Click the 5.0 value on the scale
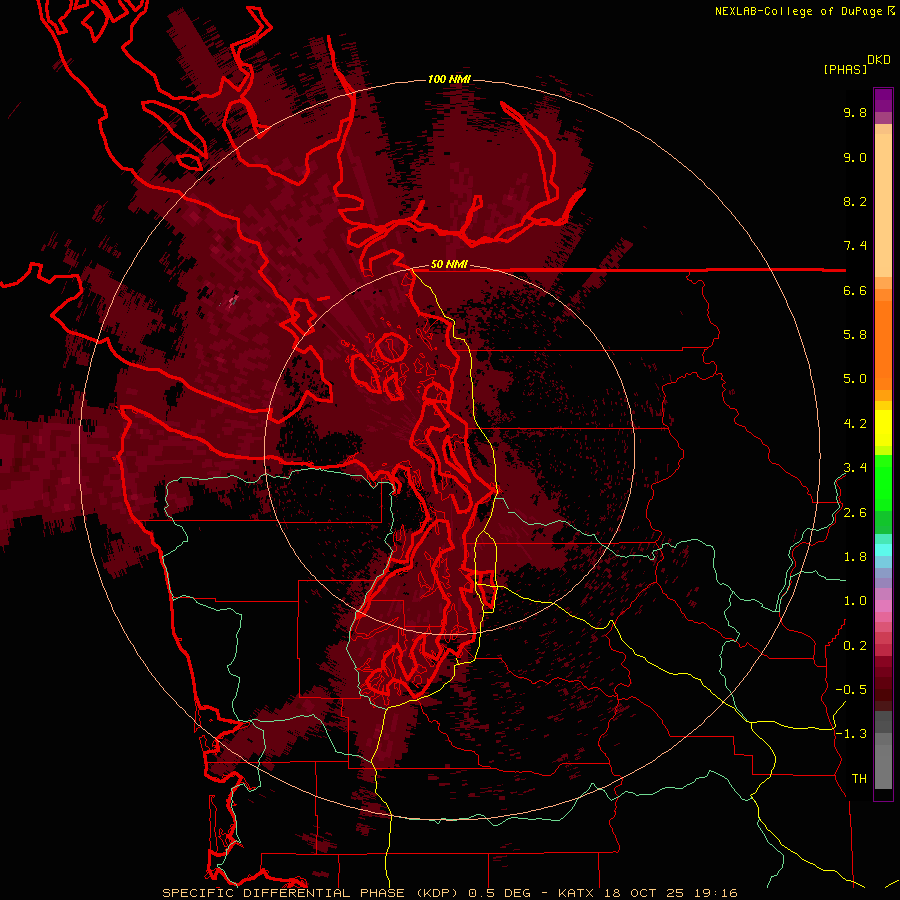 click(x=855, y=379)
